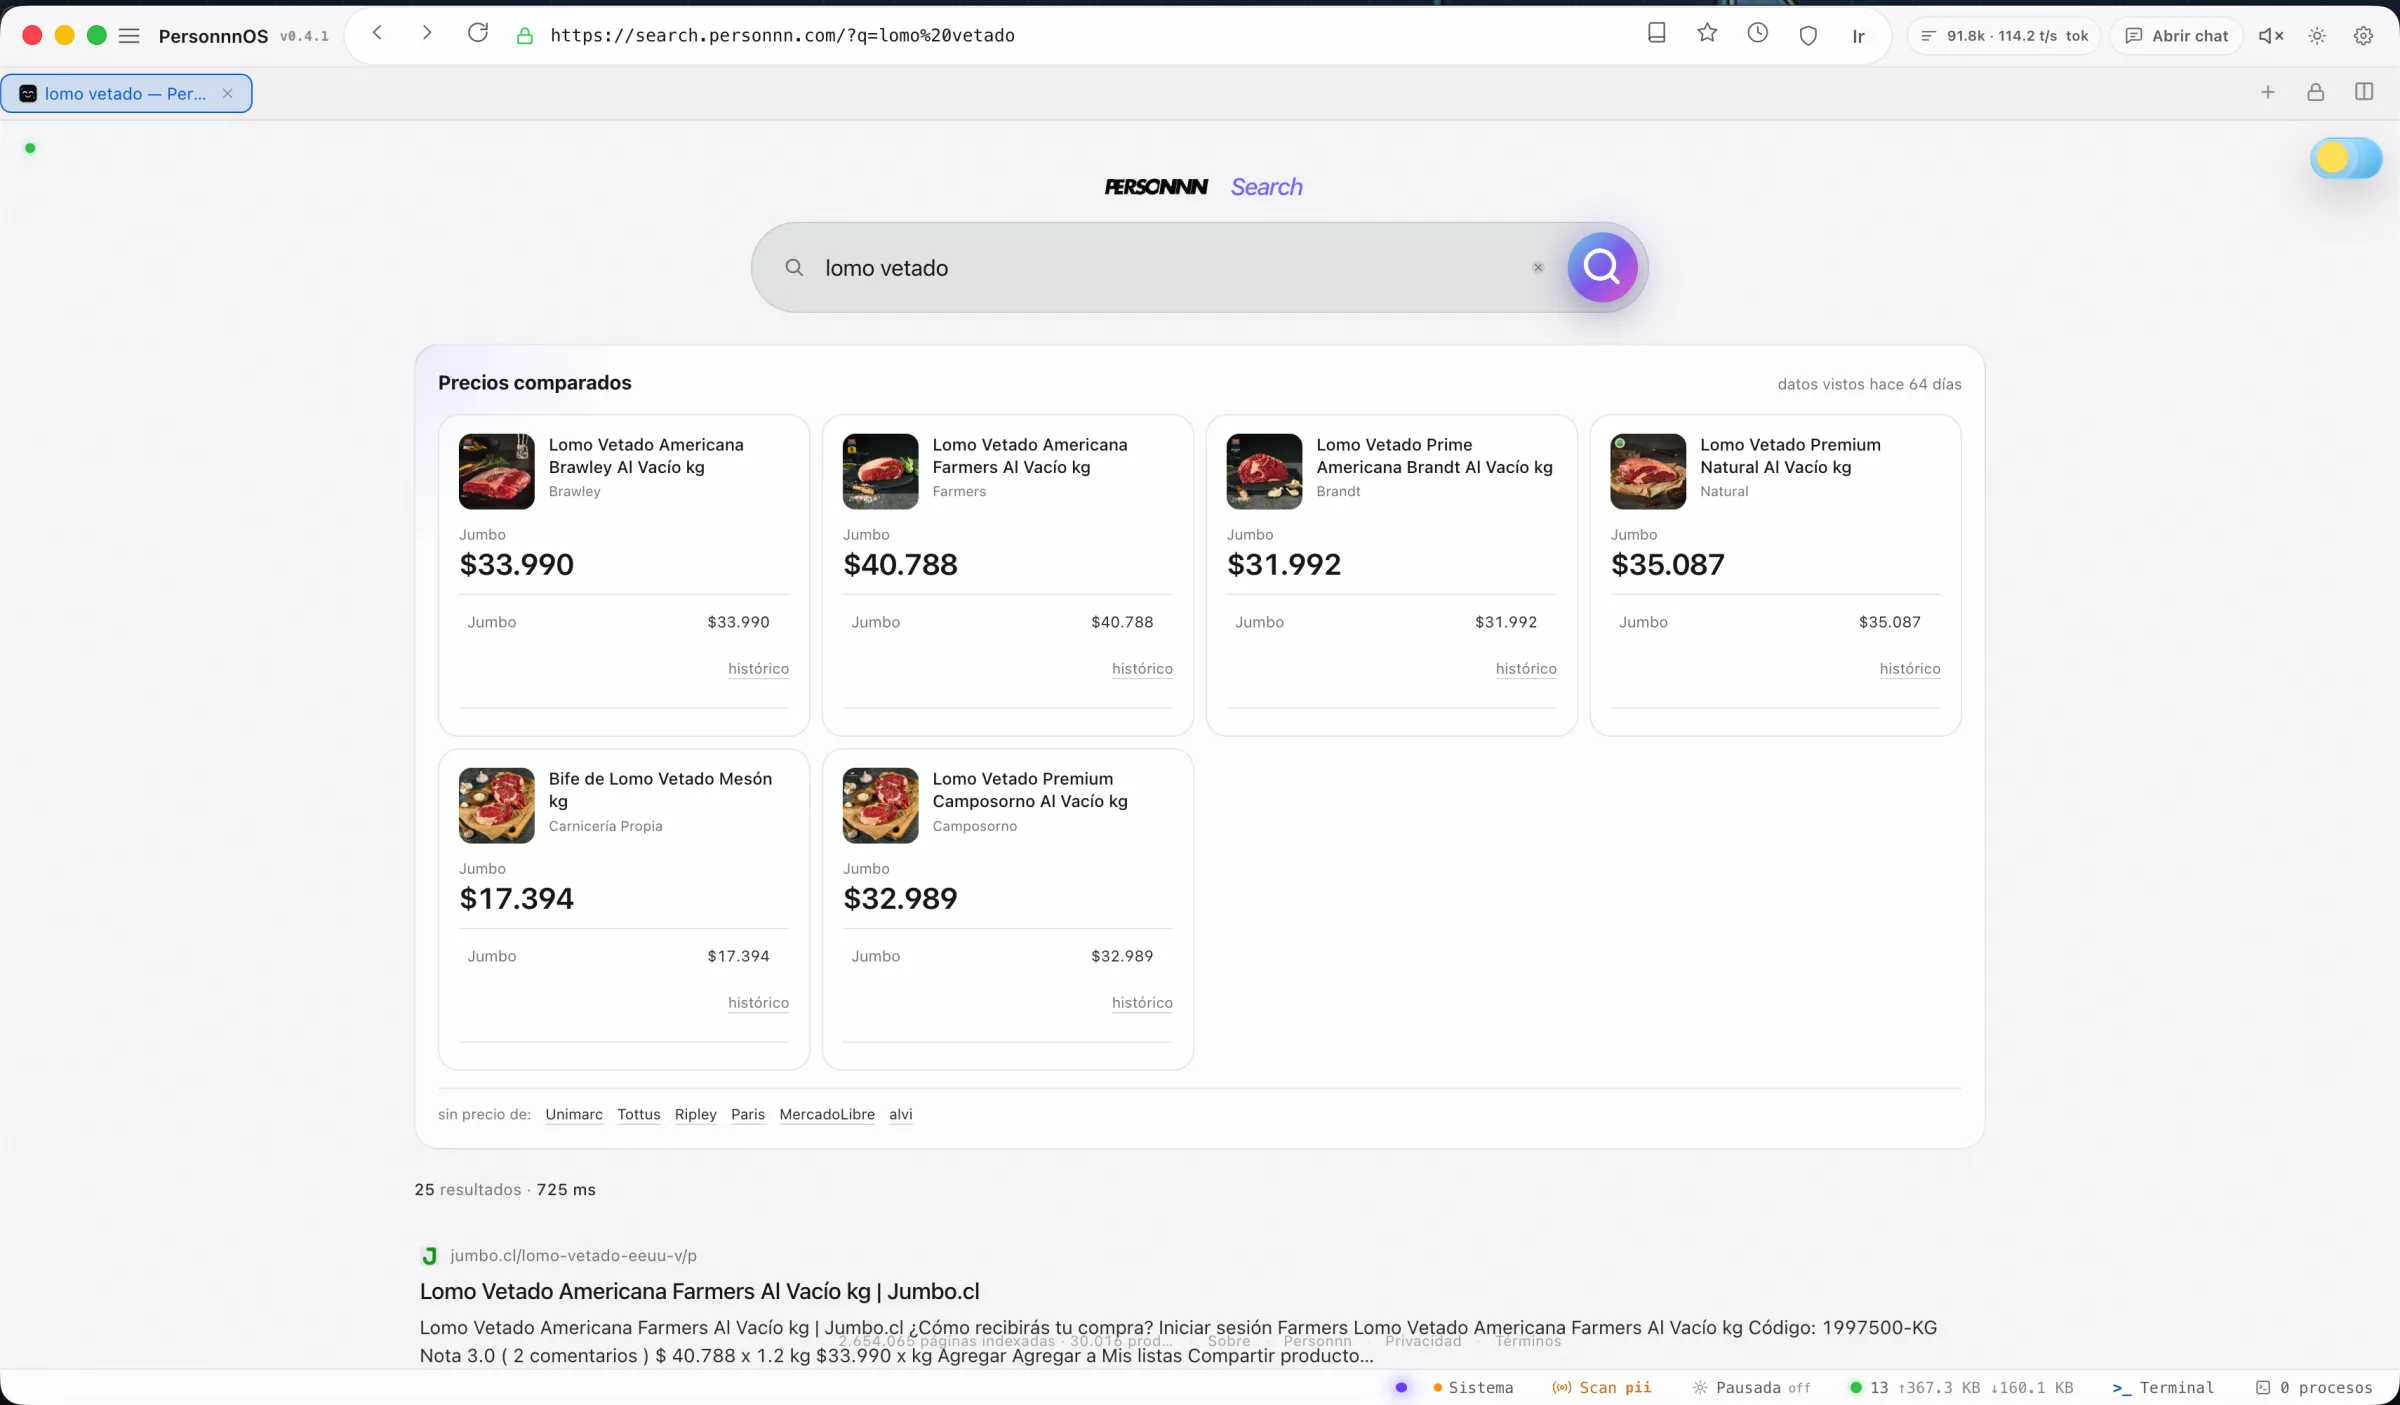Click the Natural lomo vetado thumbnail
The image size is (2400, 1405).
pyautogui.click(x=1648, y=471)
